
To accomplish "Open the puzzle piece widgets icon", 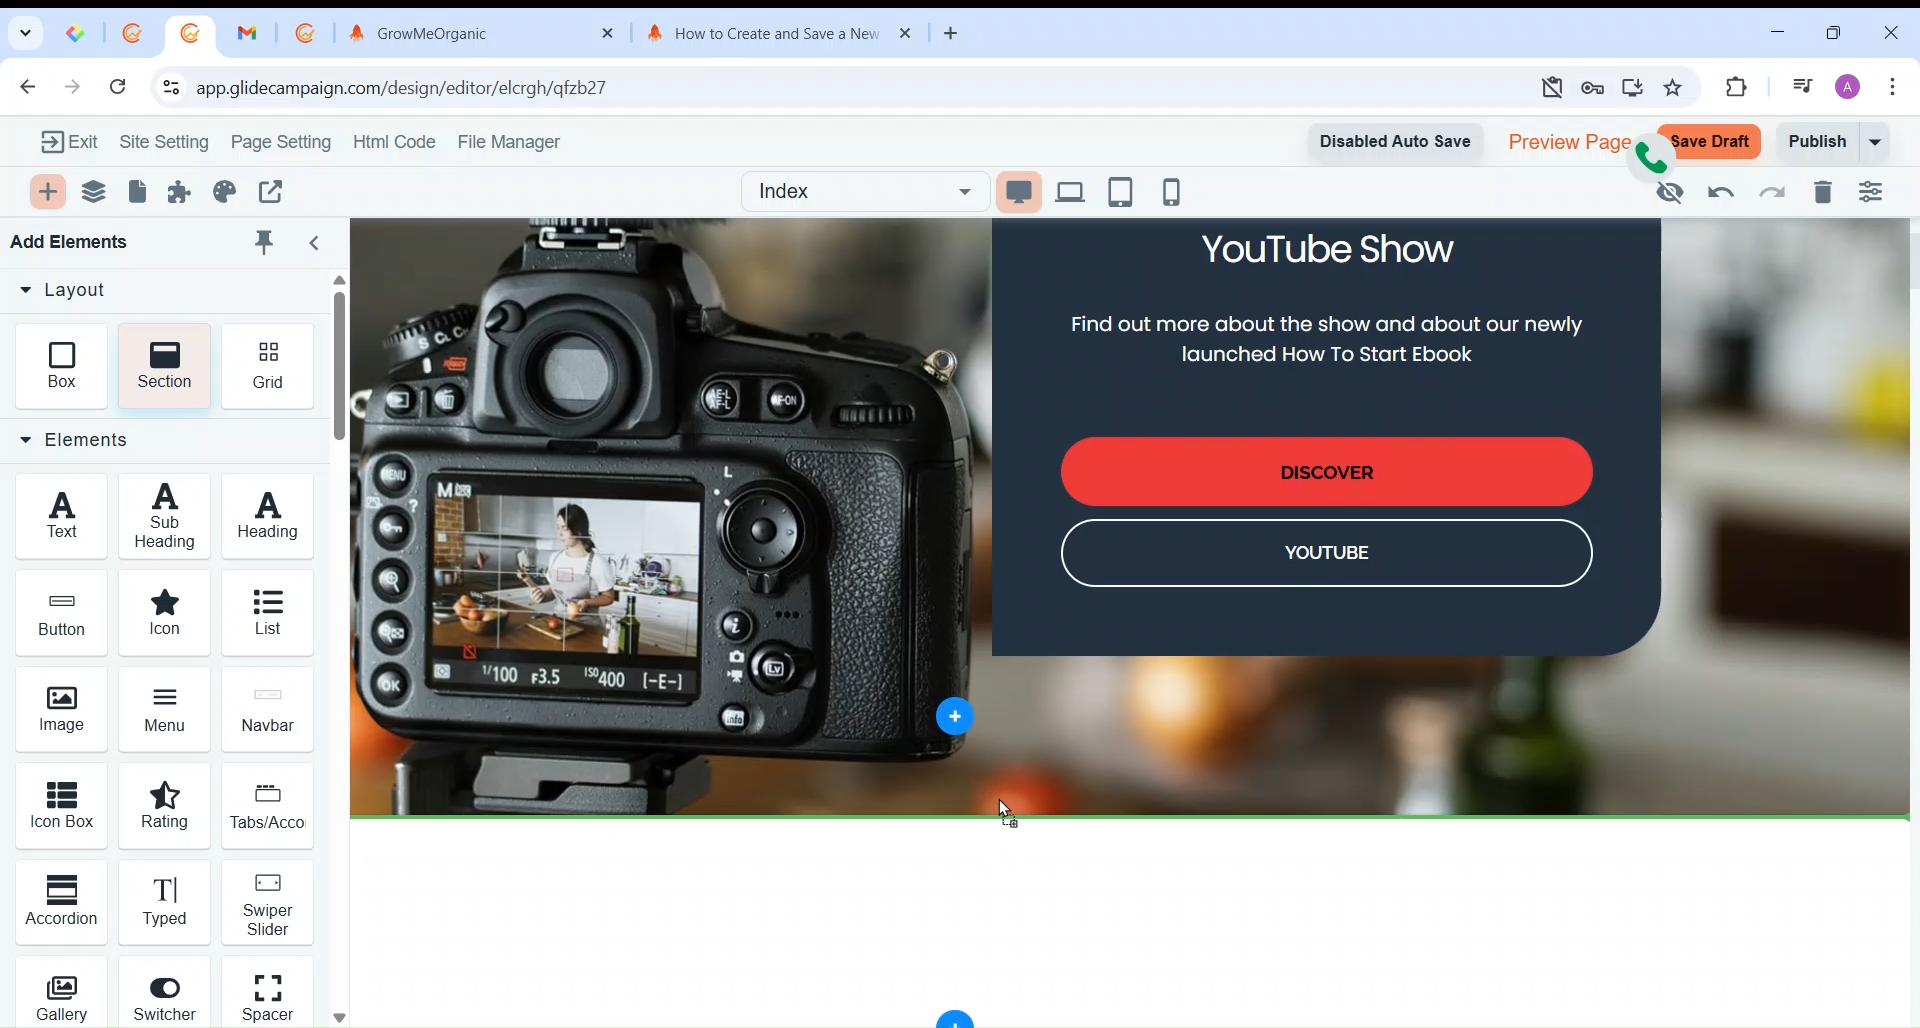I will pyautogui.click(x=180, y=192).
